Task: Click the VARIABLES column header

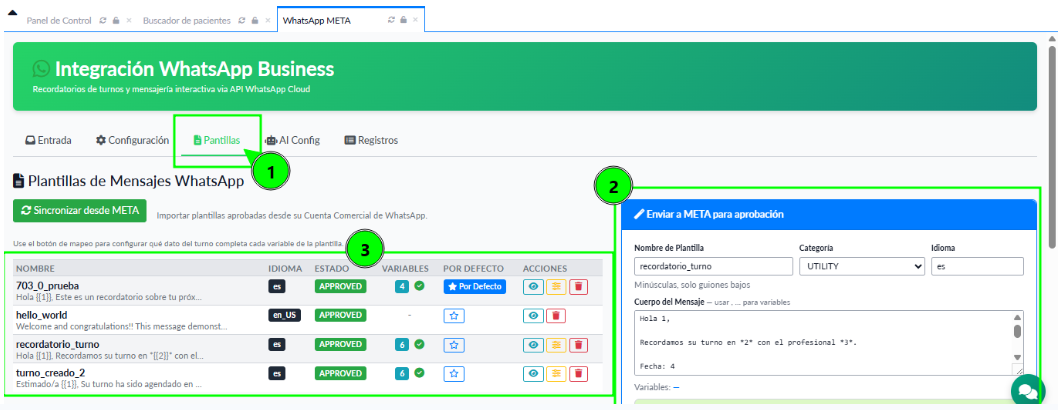Action: tap(406, 268)
